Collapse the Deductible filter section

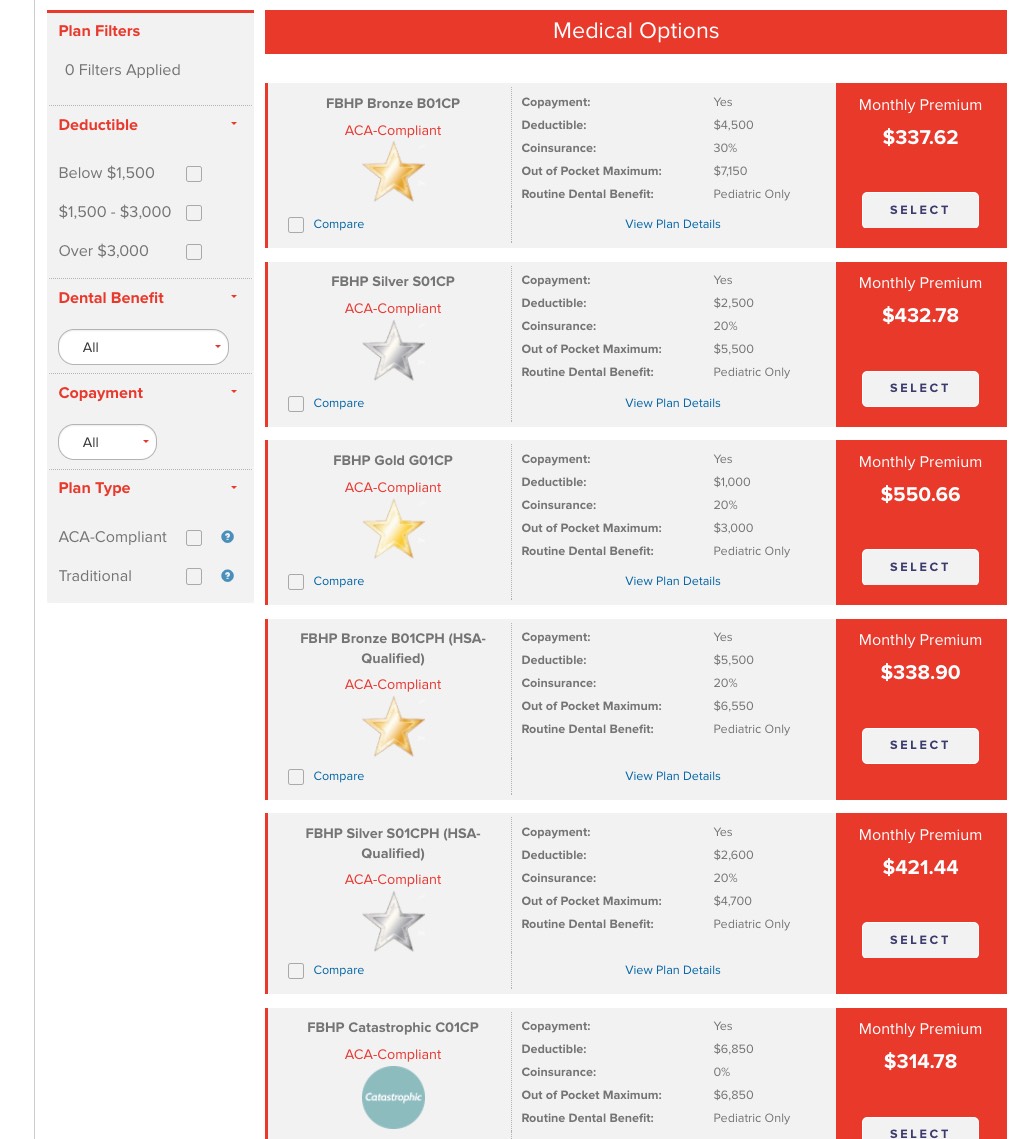[233, 125]
